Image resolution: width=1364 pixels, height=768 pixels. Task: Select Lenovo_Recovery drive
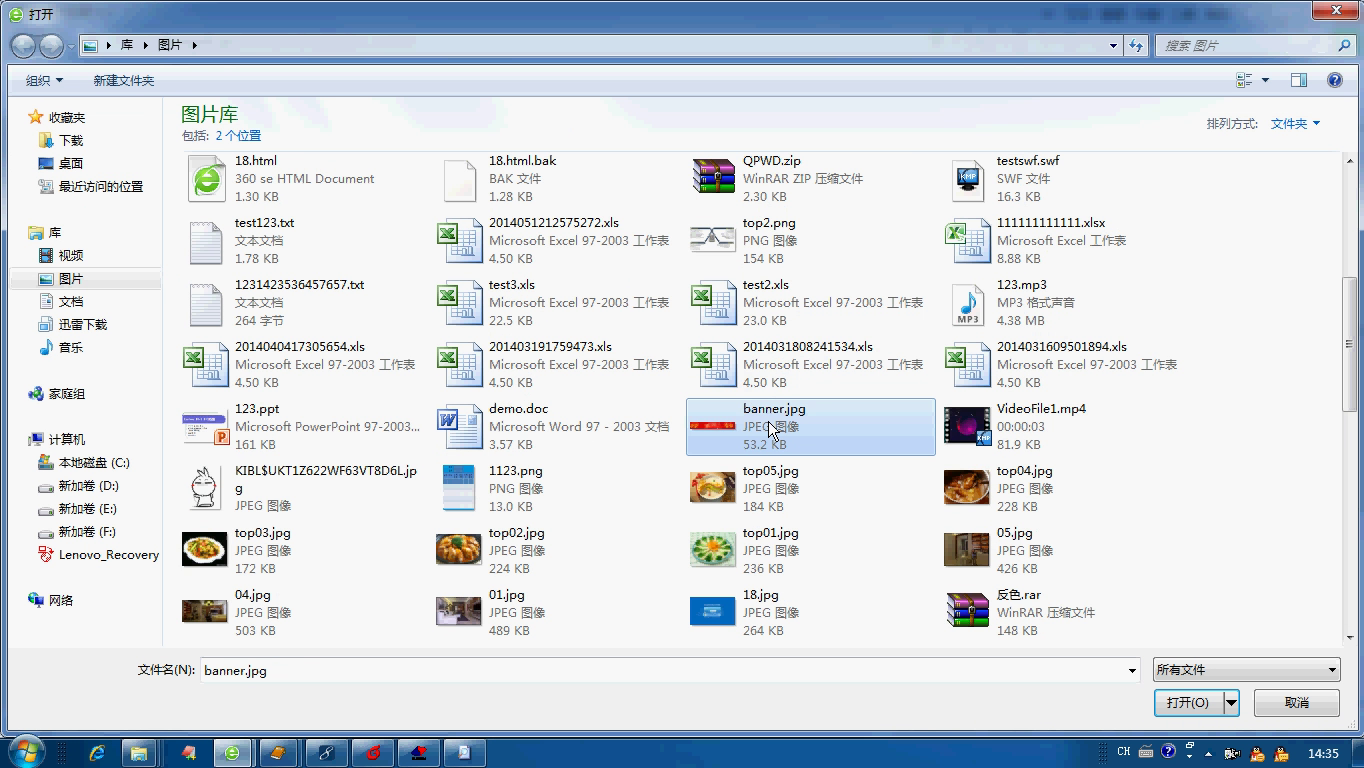click(108, 555)
